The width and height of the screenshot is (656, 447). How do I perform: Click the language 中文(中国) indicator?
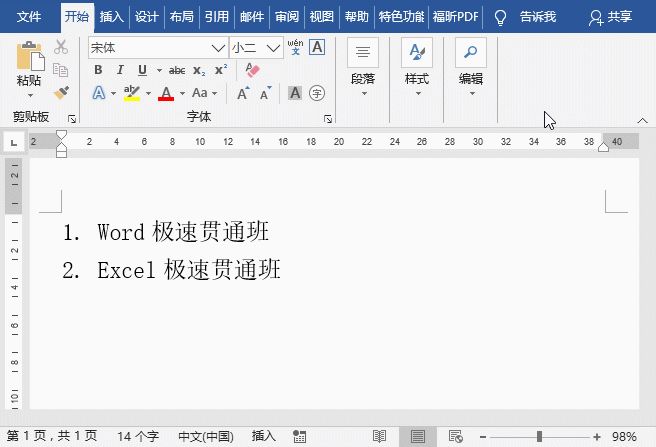pos(206,437)
